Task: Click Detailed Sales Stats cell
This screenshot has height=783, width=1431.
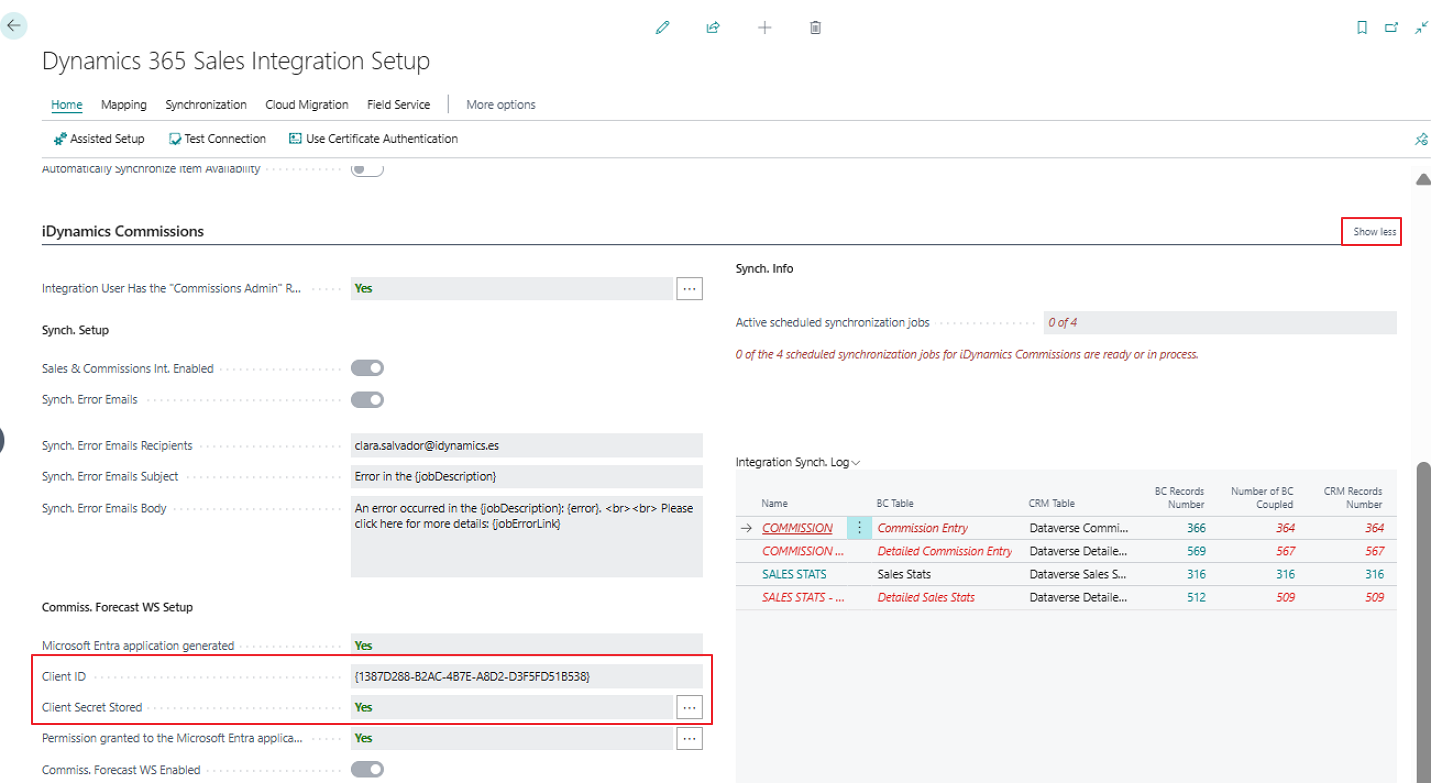Action: coord(926,597)
